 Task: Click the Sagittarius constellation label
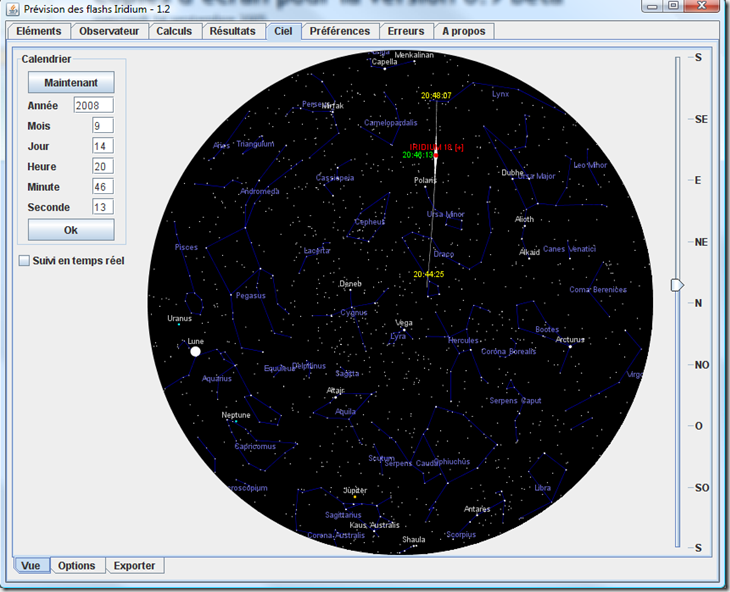coord(343,515)
